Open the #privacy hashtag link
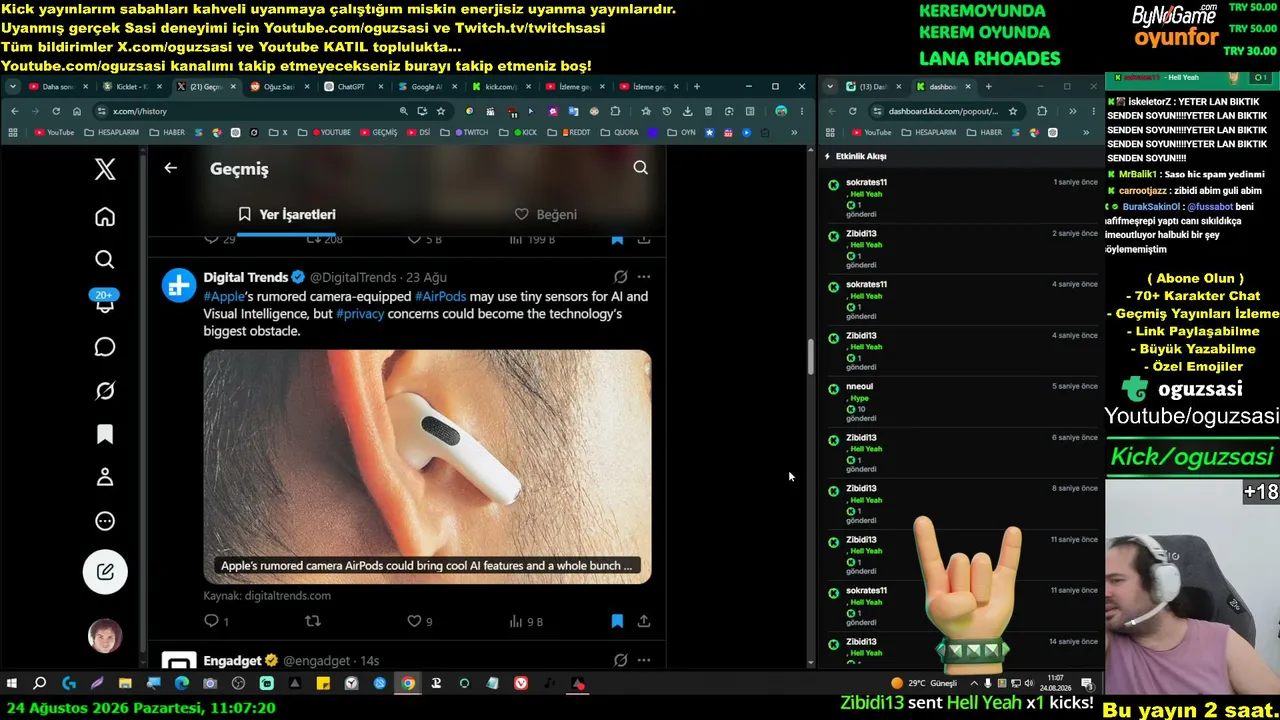The image size is (1280, 720). coord(360,314)
